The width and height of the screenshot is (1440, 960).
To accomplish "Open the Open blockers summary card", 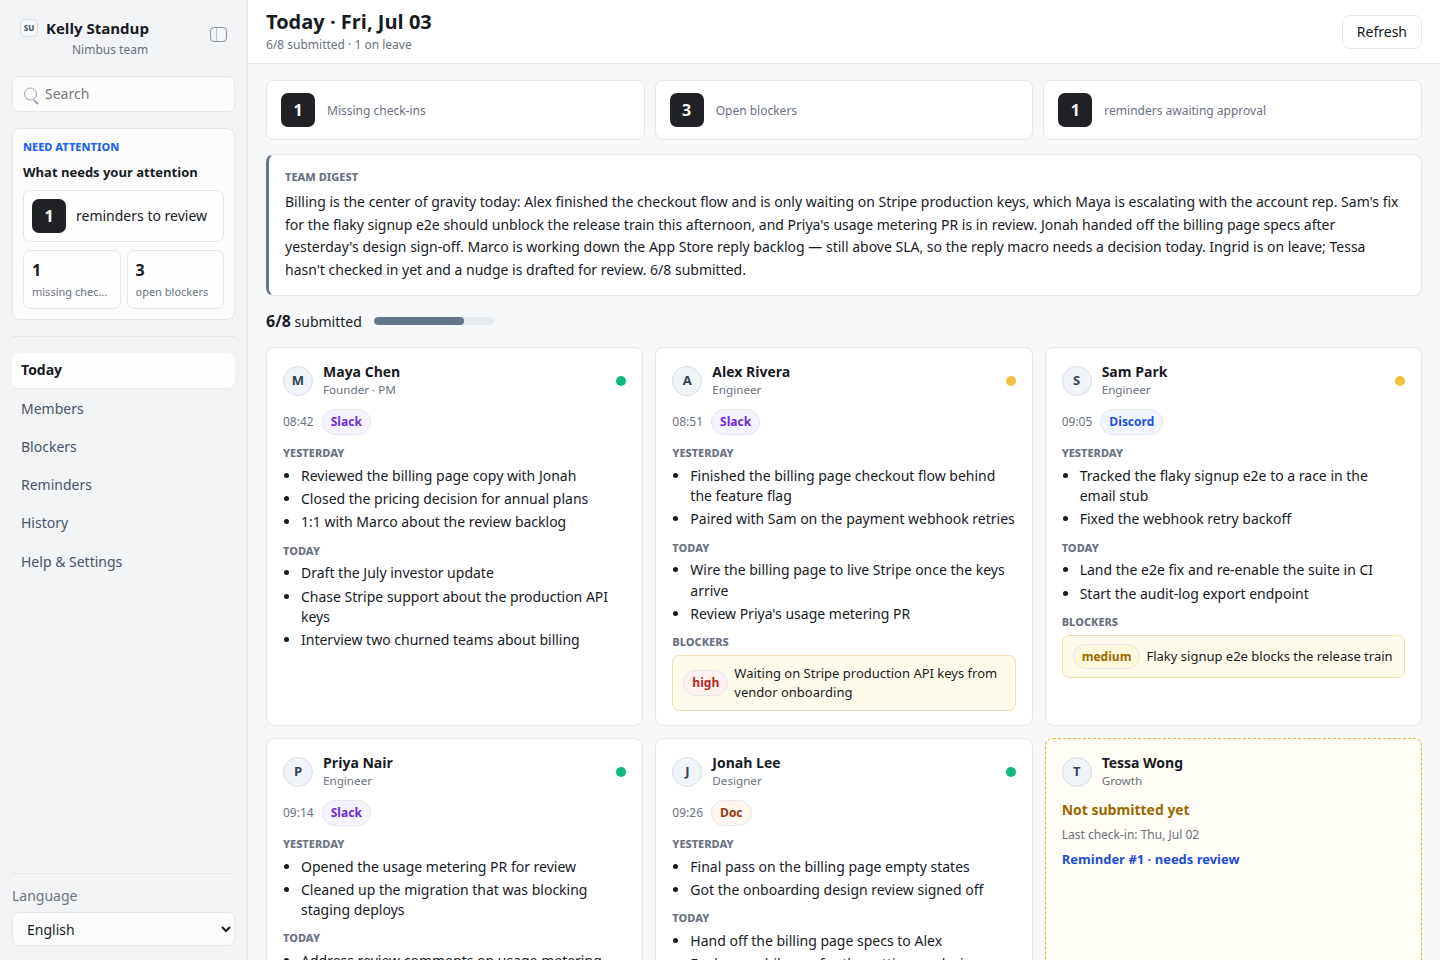I will pyautogui.click(x=844, y=110).
